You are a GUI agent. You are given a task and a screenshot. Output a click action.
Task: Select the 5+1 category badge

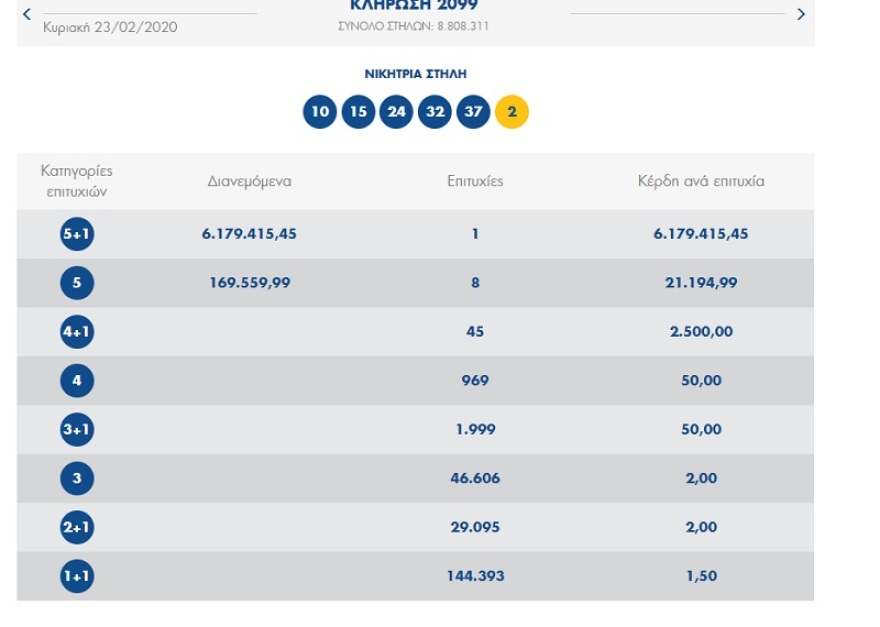(77, 234)
